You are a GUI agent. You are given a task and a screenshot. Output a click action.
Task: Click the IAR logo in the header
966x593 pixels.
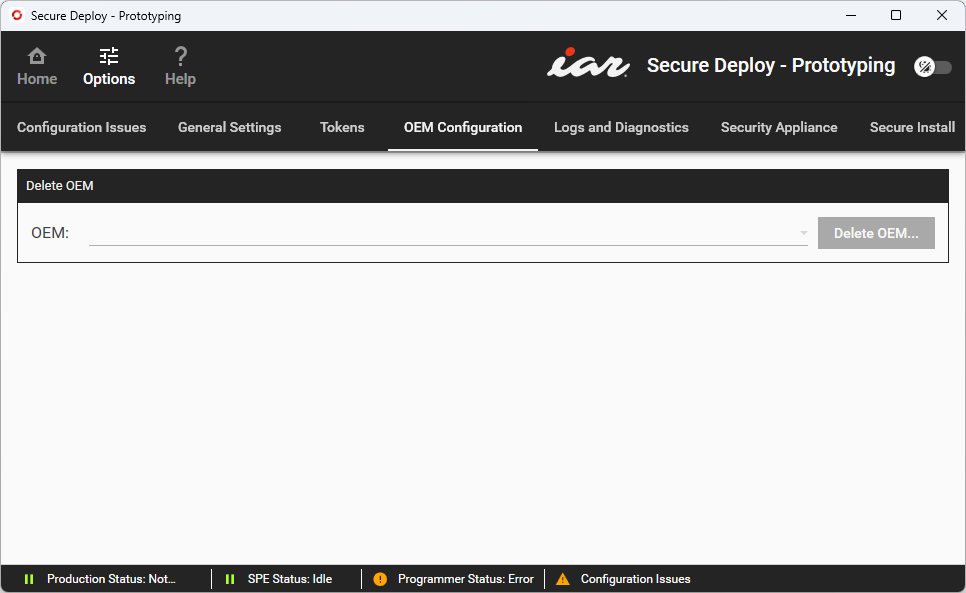(588, 64)
